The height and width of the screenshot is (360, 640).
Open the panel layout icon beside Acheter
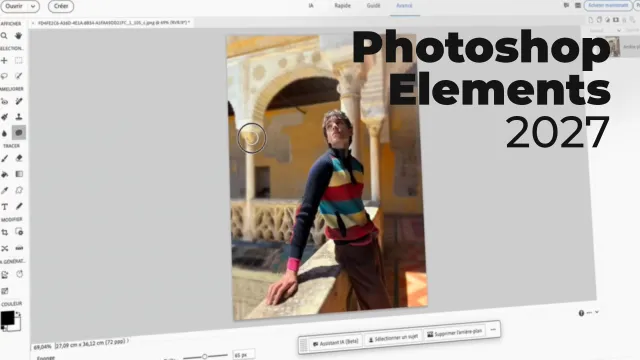[x=578, y=5]
